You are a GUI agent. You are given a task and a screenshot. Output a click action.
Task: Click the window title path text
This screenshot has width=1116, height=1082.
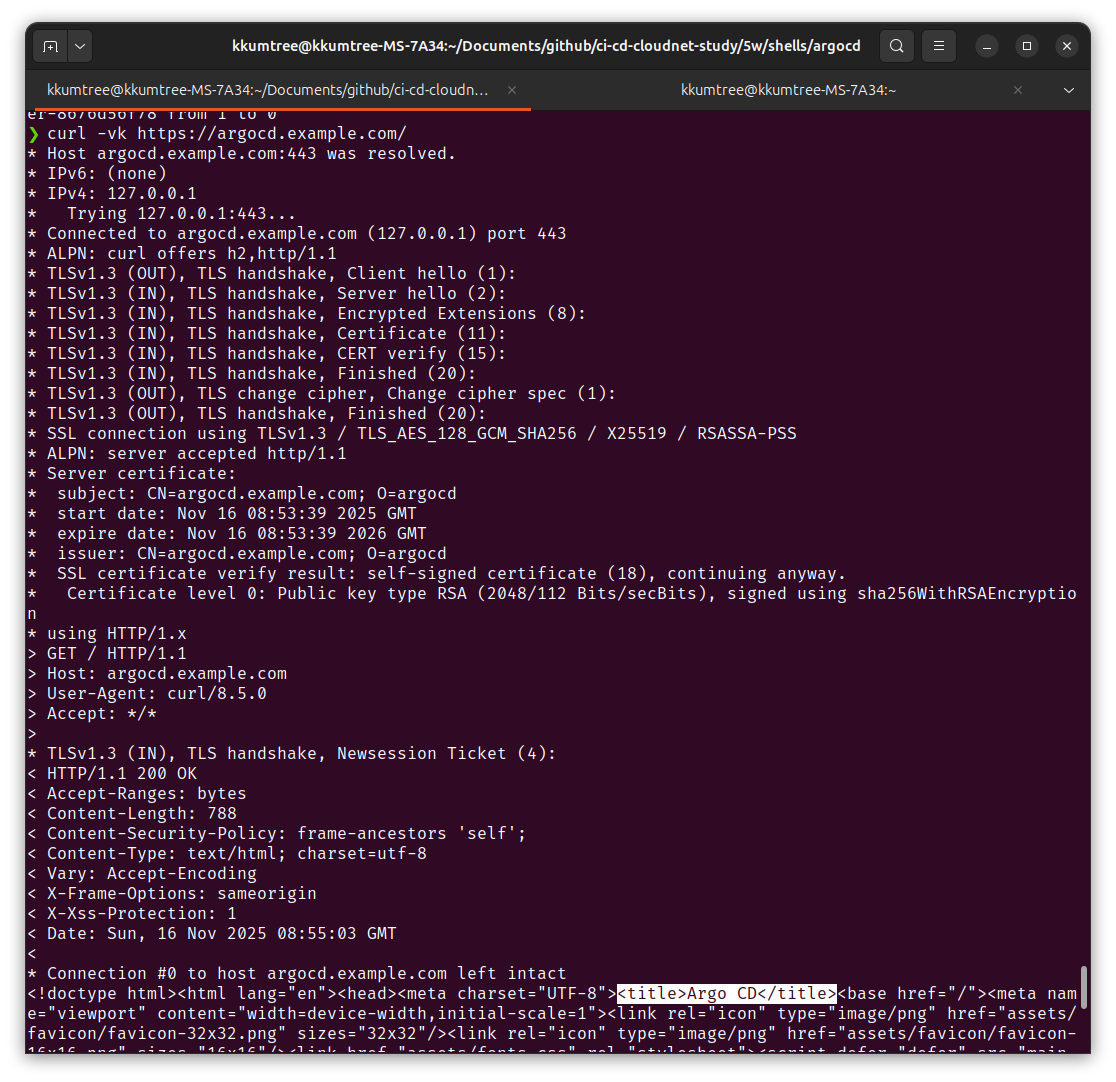click(546, 46)
